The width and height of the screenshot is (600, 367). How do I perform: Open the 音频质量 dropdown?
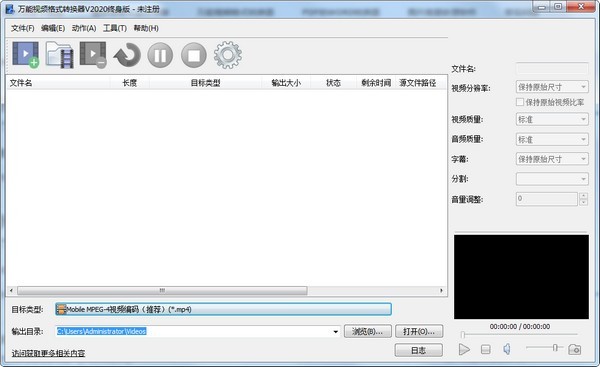552,139
